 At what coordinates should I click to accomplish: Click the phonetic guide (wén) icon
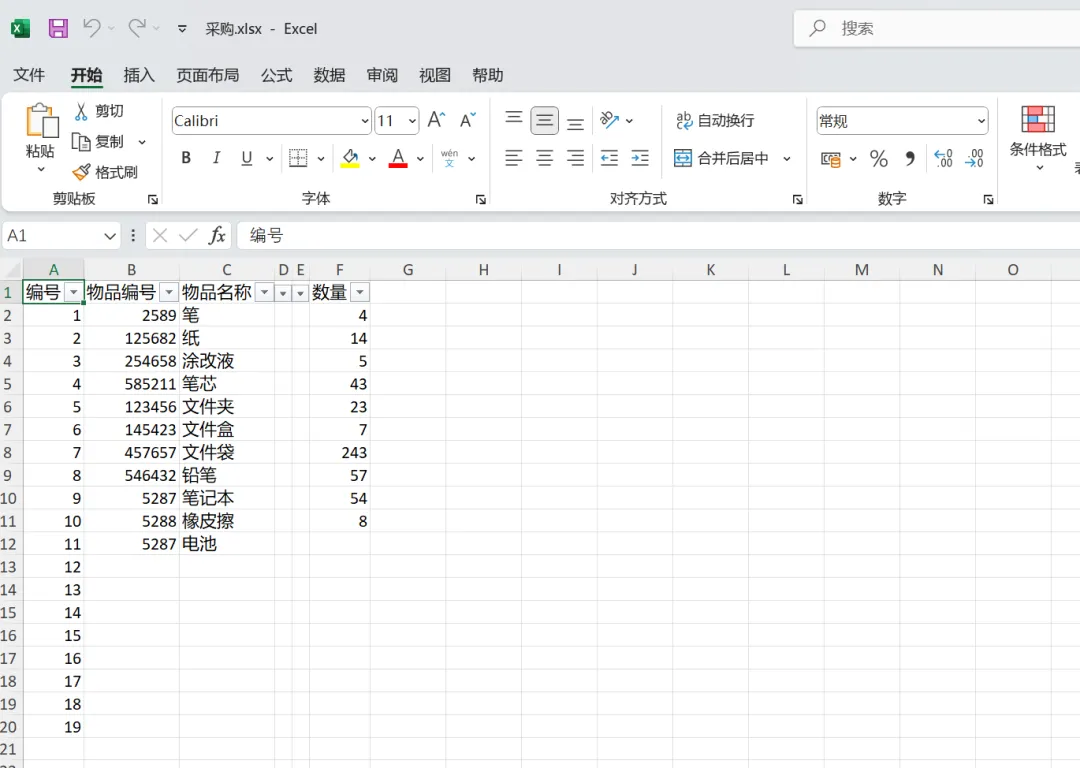450,158
